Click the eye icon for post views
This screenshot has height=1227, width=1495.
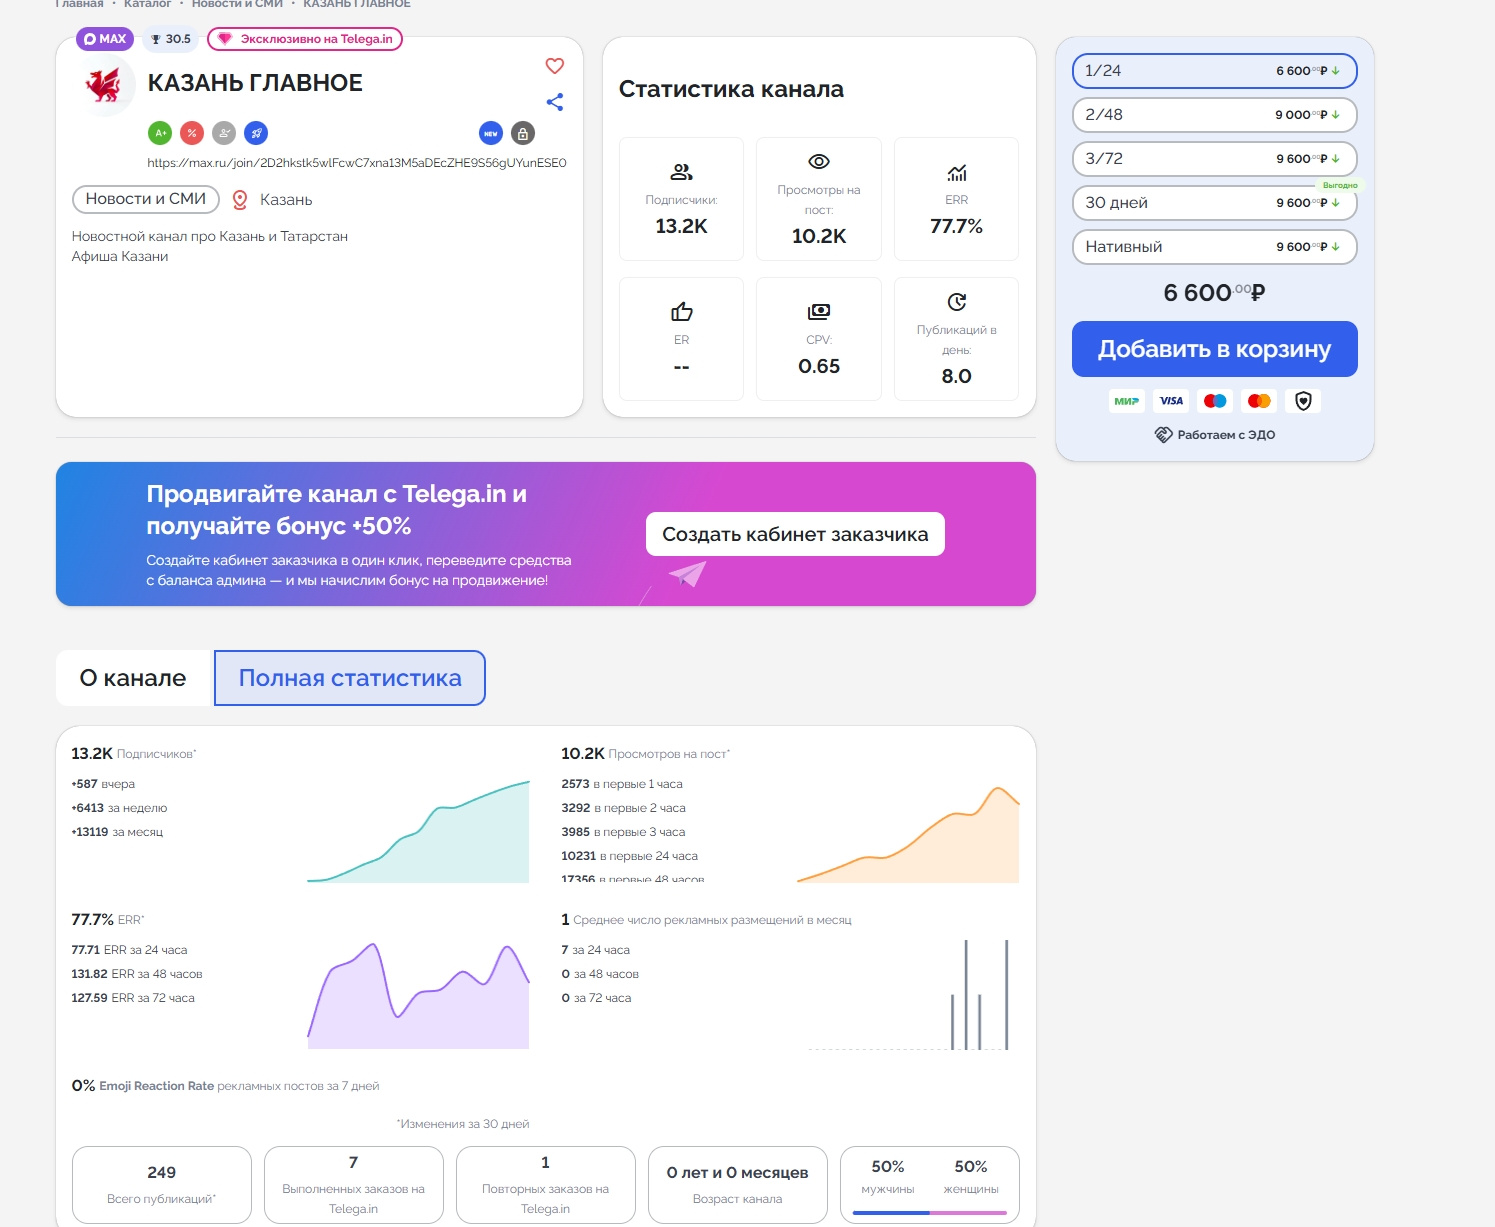point(819,162)
